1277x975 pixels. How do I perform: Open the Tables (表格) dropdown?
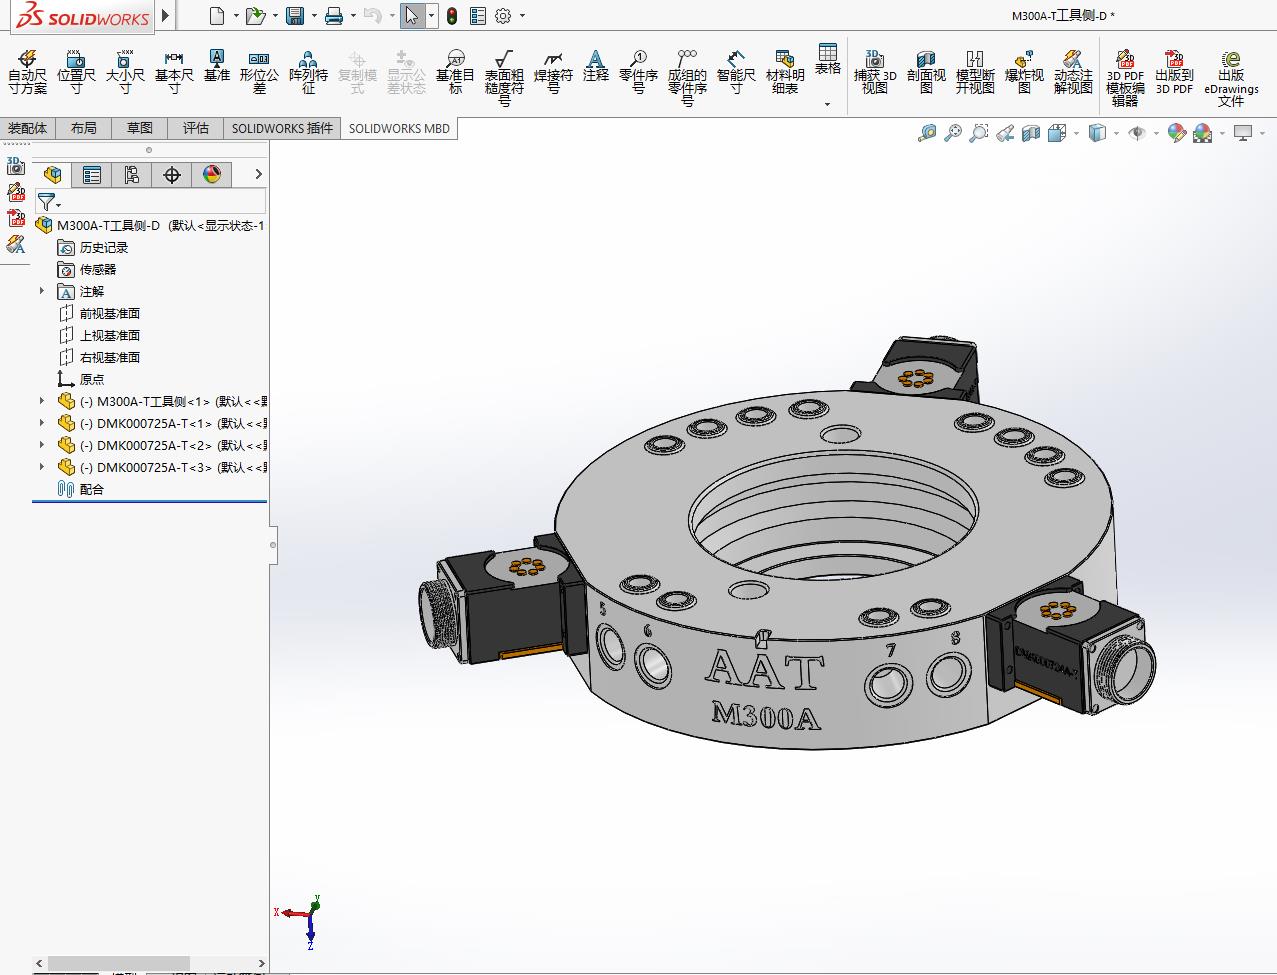point(827,104)
